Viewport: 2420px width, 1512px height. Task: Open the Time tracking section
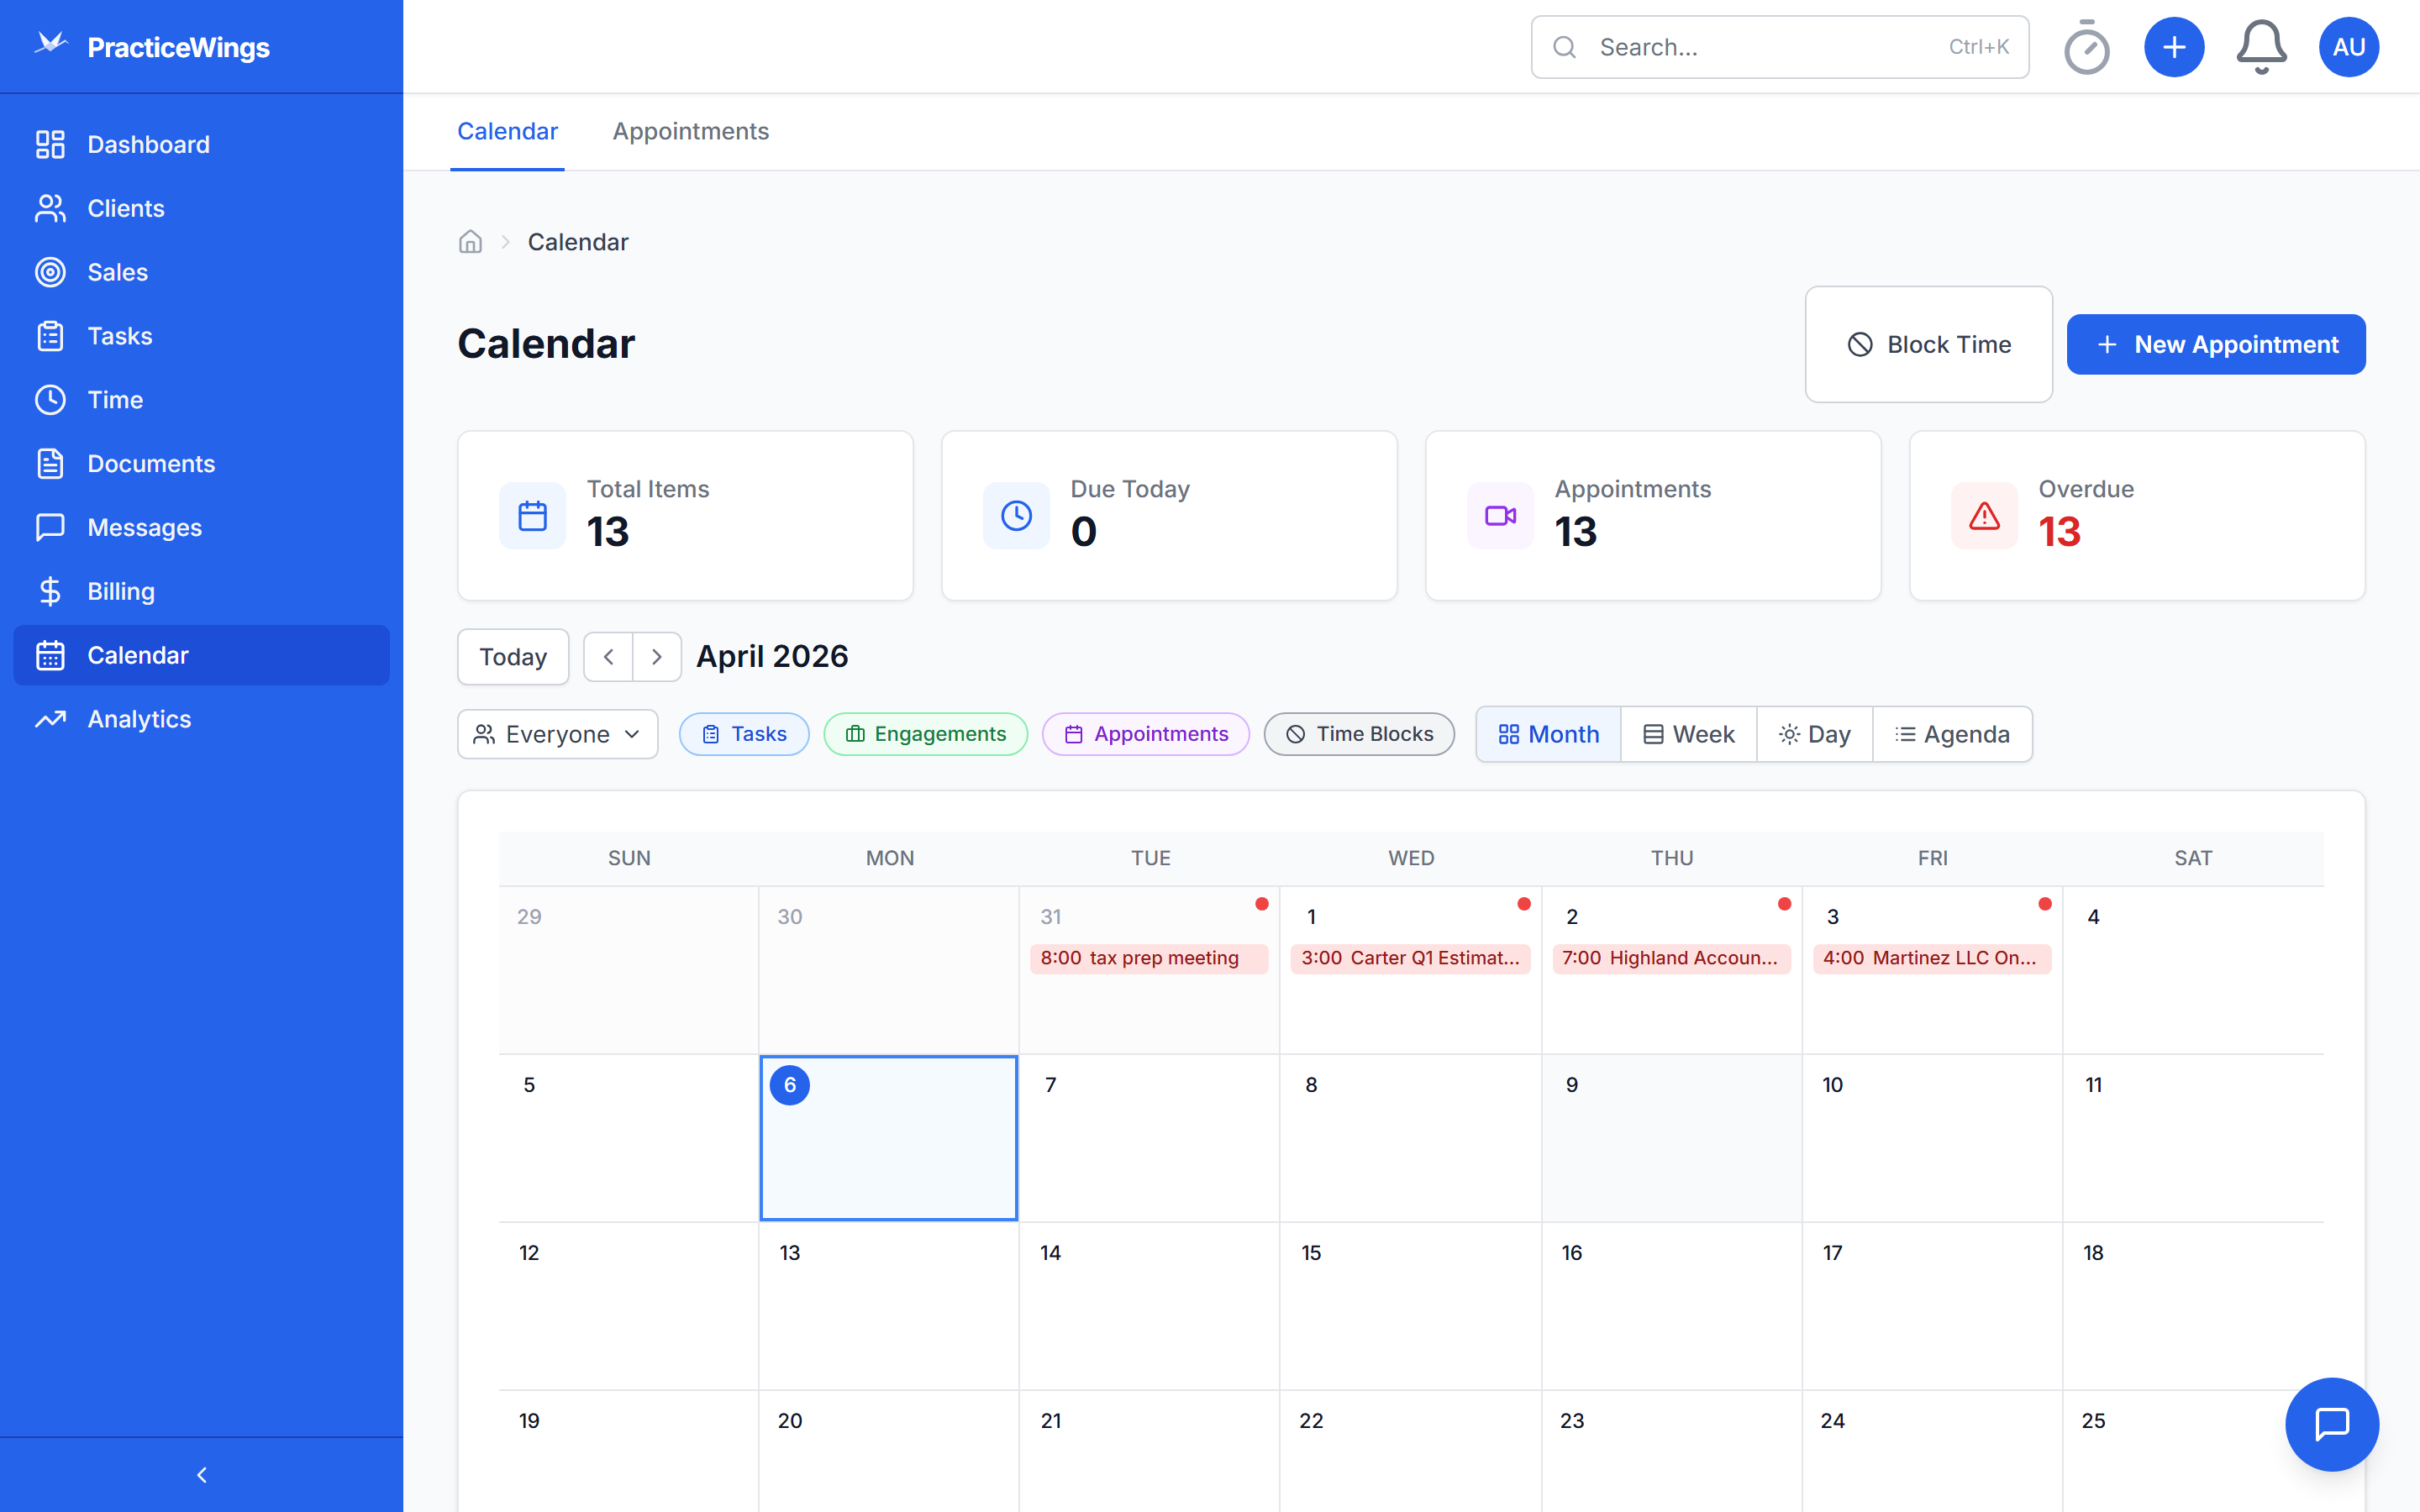(x=201, y=400)
